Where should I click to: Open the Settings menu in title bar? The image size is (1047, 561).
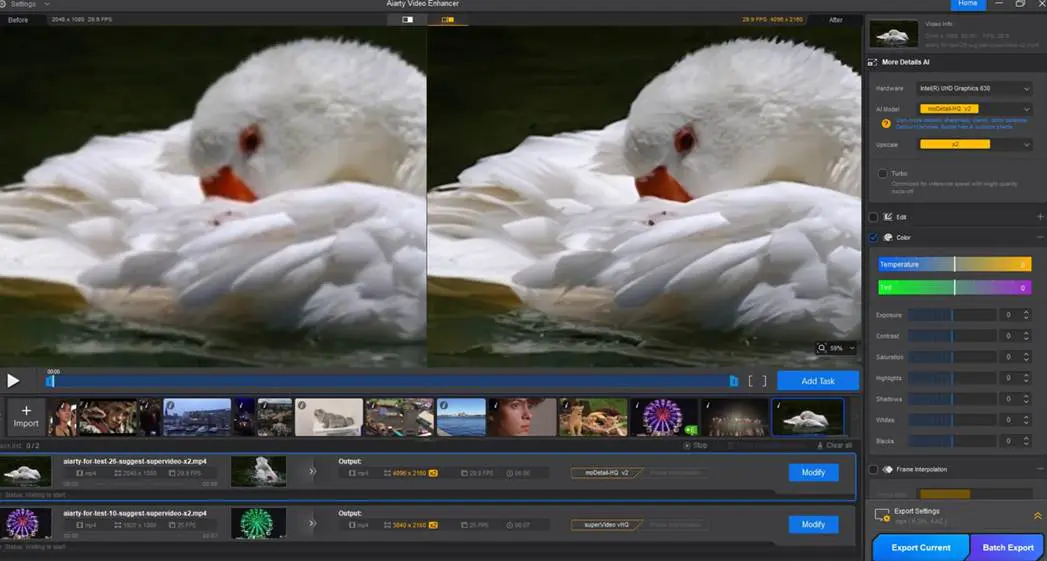tap(27, 4)
